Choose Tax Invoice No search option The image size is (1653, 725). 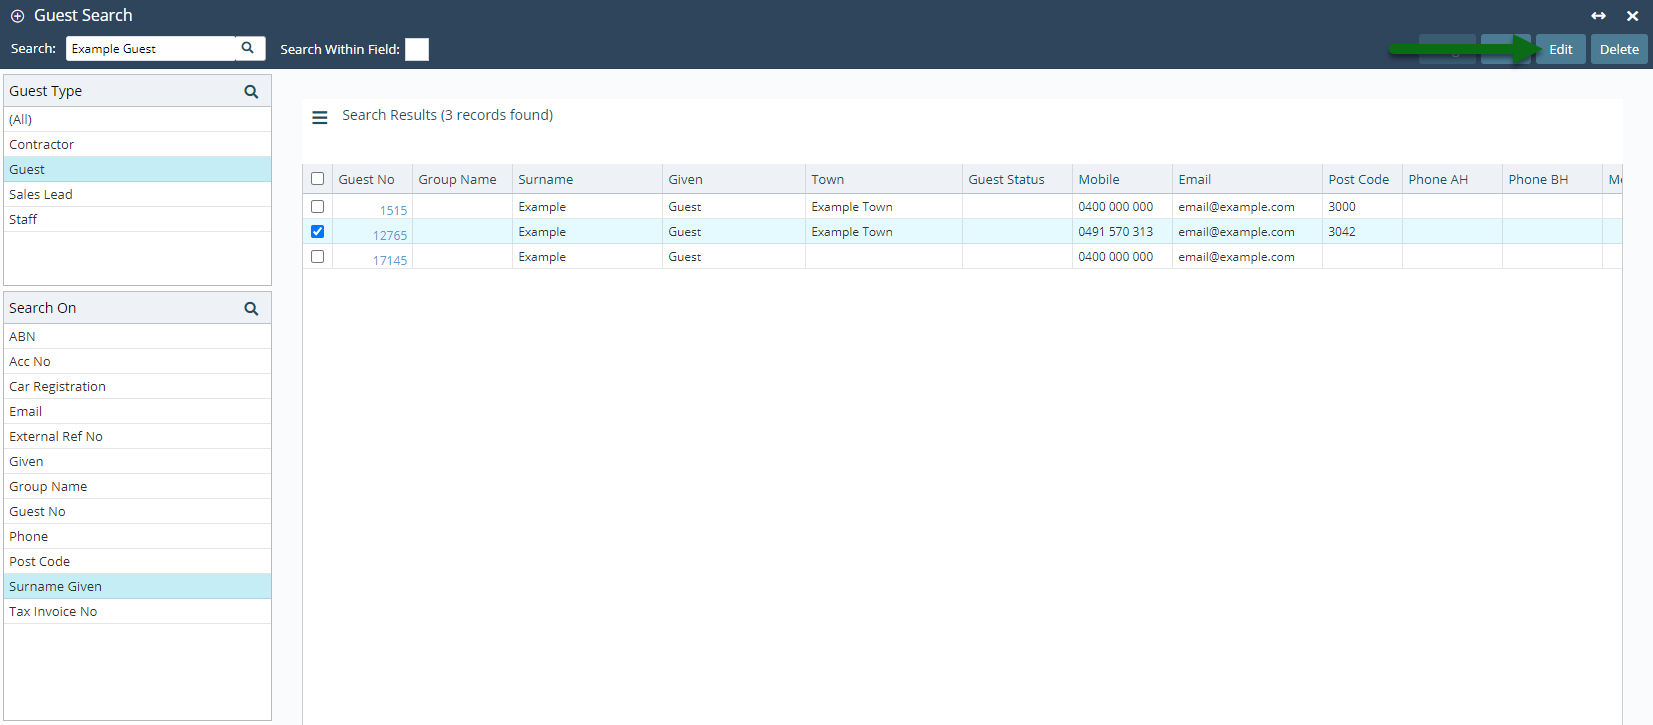[137, 611]
